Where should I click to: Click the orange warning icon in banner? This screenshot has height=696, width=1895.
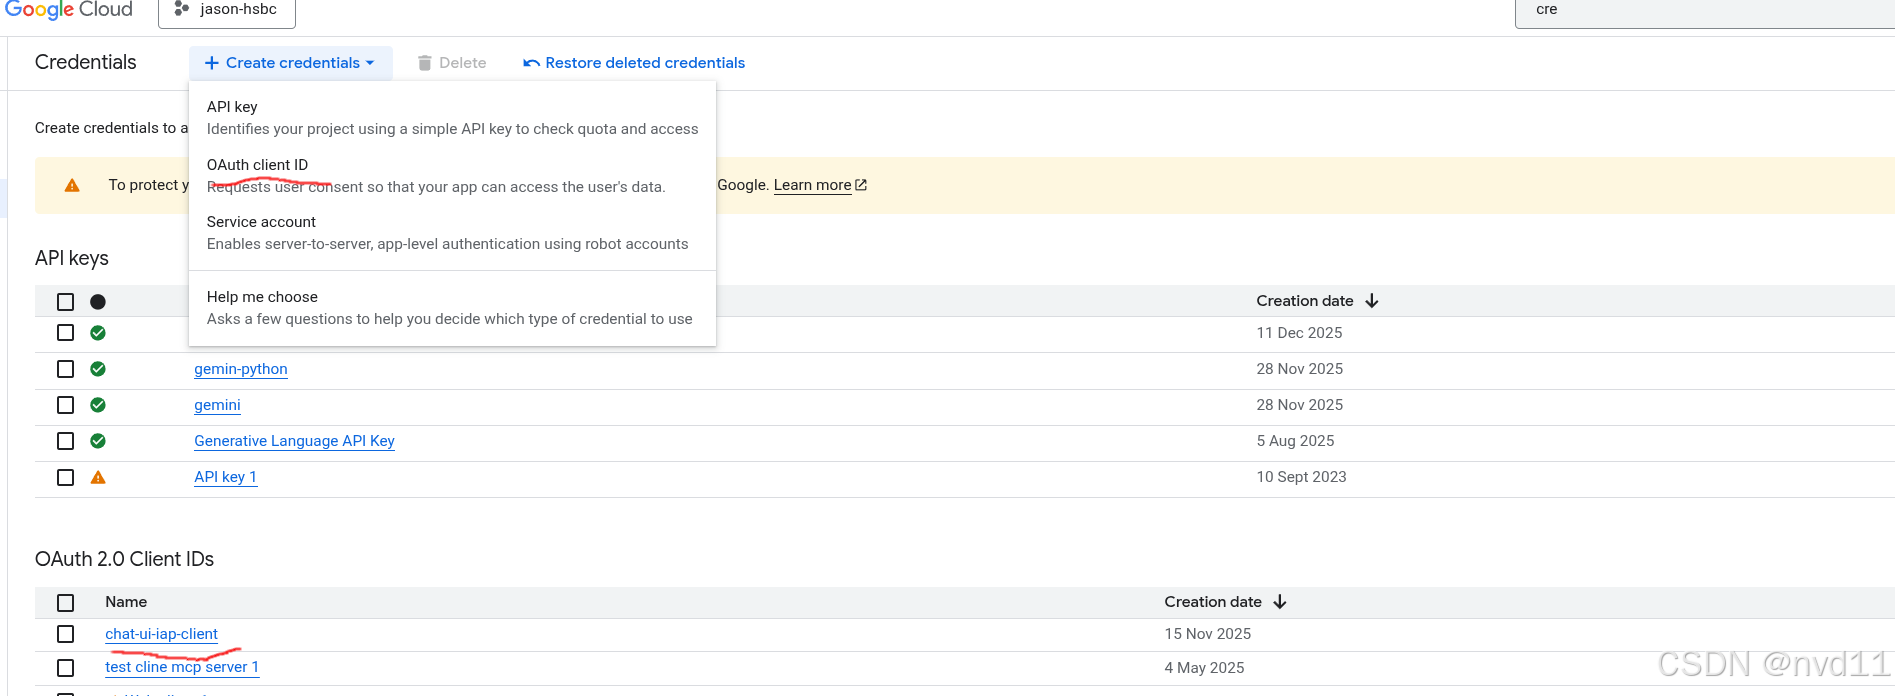pos(72,185)
